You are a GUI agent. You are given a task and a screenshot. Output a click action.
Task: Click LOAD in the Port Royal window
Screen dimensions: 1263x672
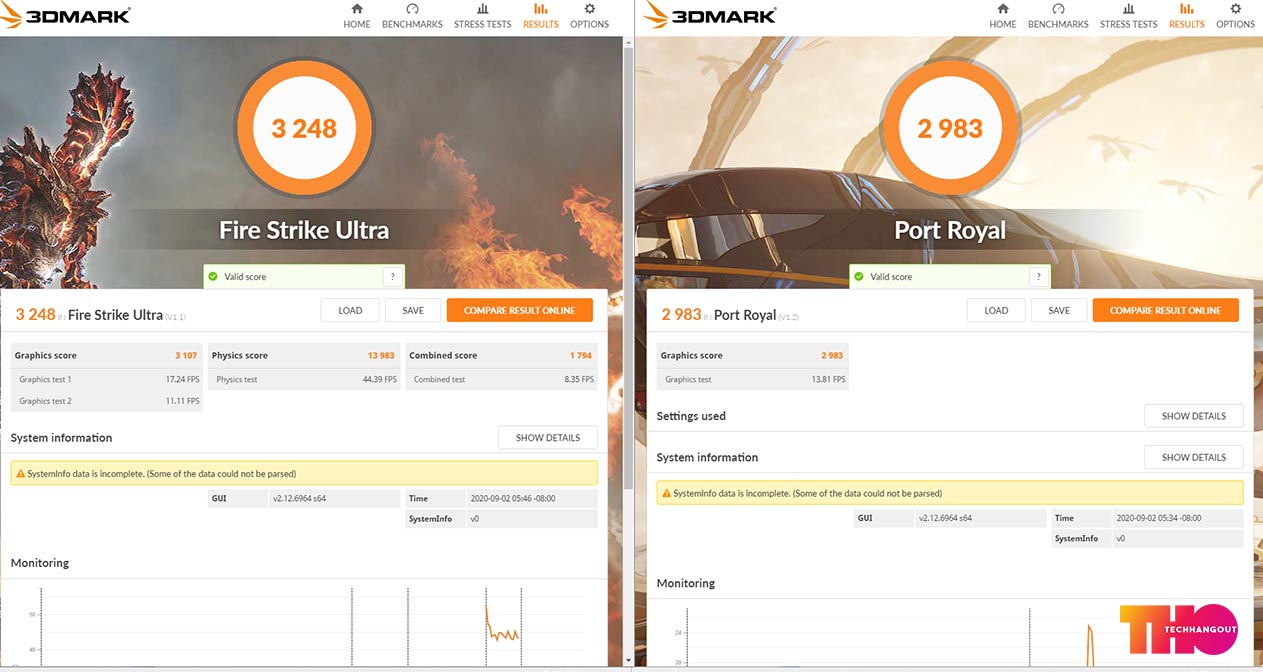coord(996,310)
